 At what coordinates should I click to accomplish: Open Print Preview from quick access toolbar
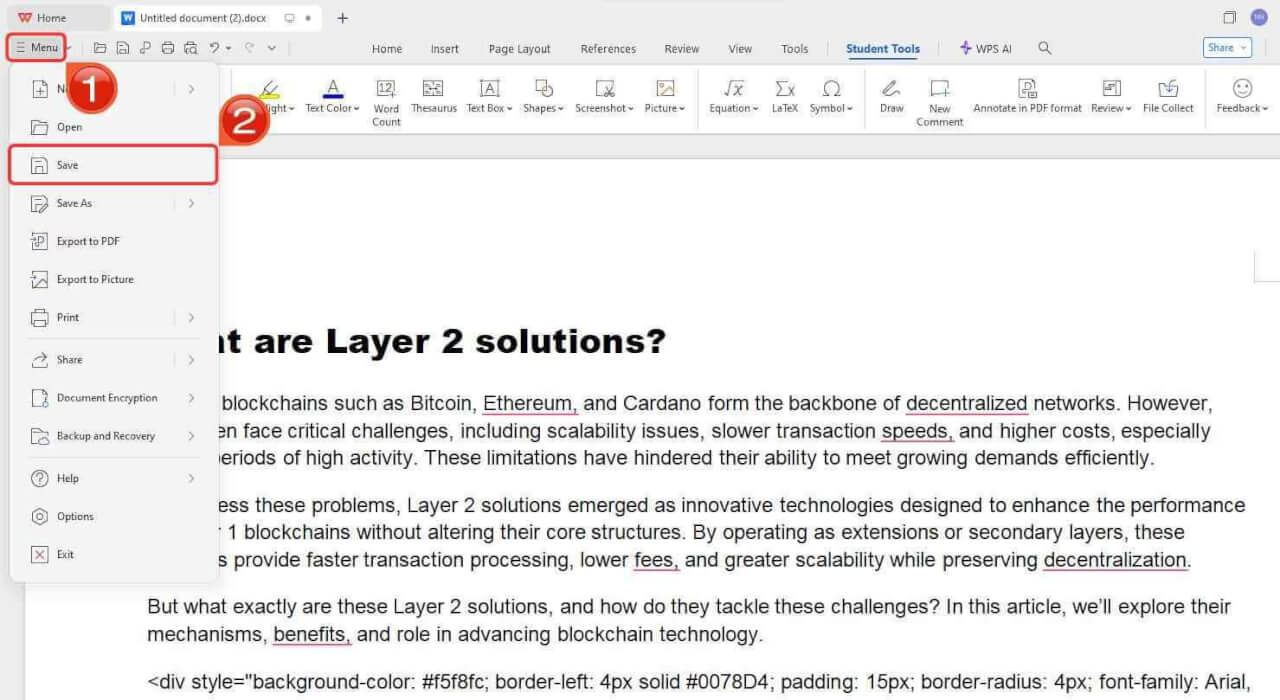[x=191, y=47]
